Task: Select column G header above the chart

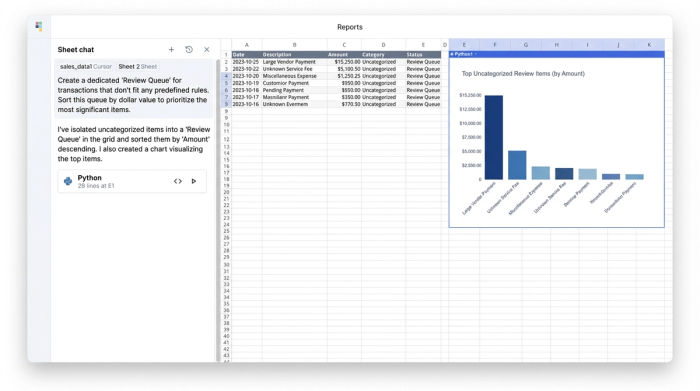Action: [525, 45]
